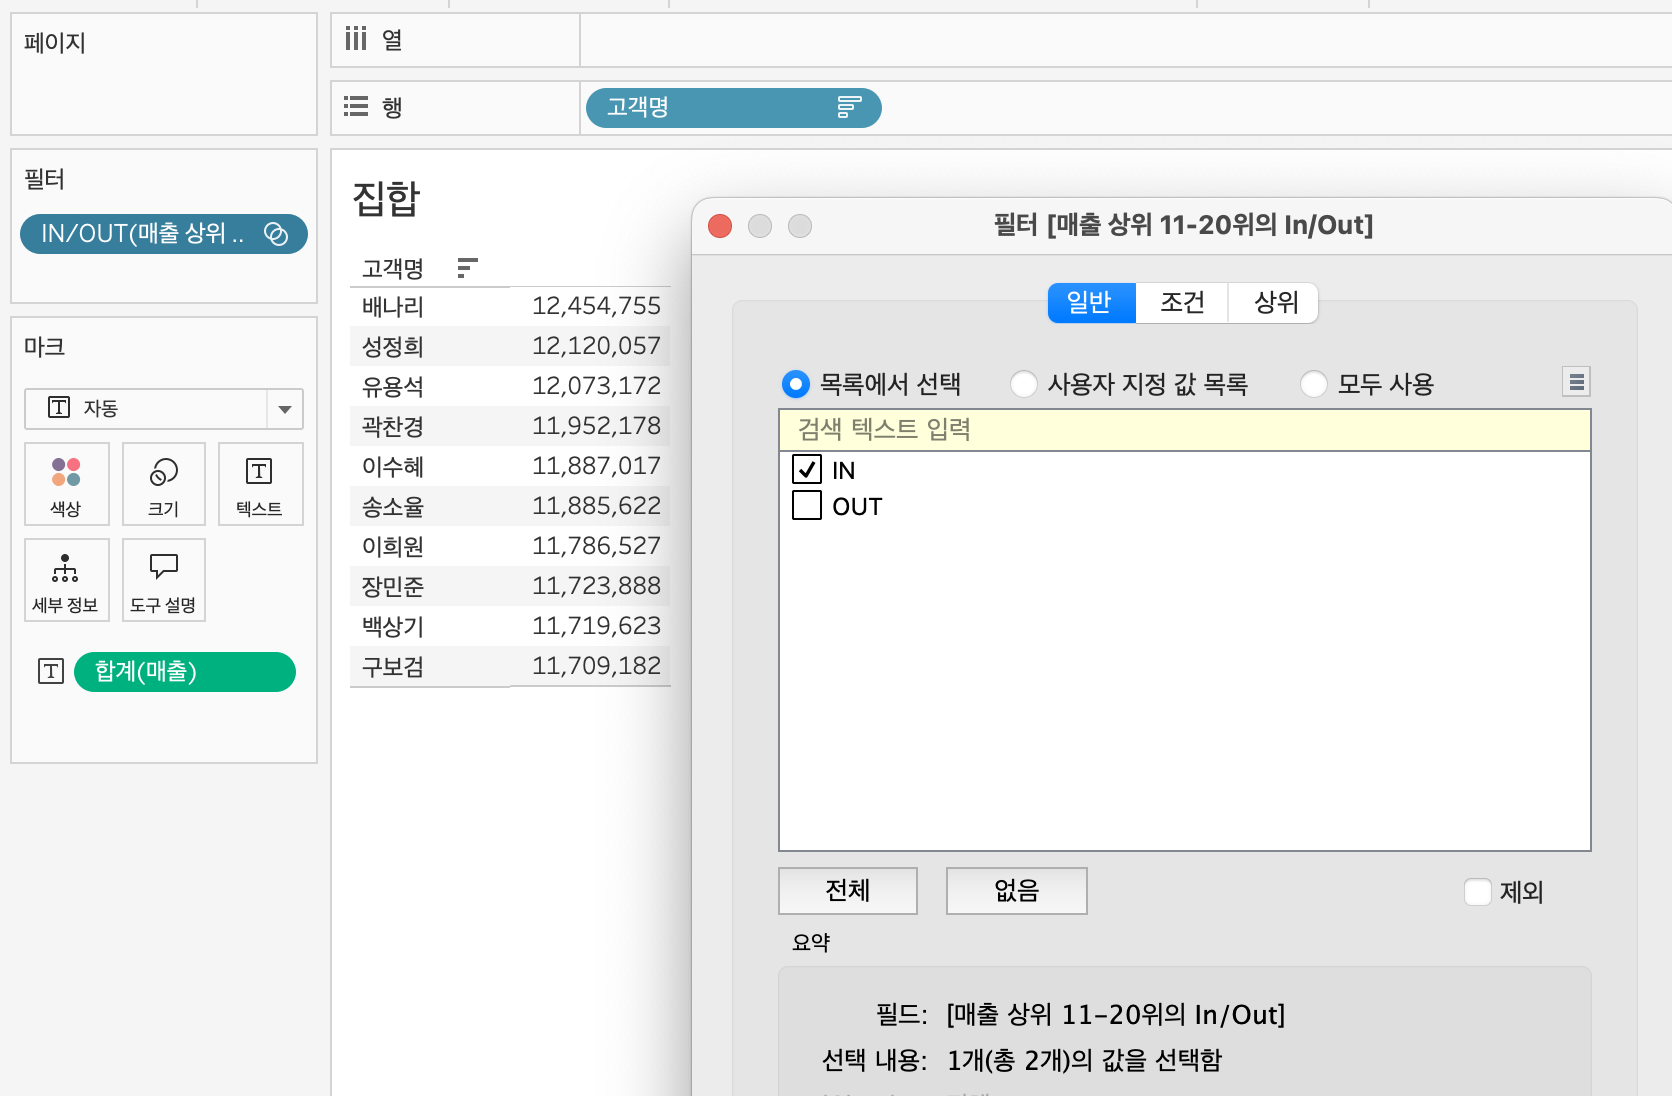Viewport: 1672px width, 1096px height.
Task: Open the marks type 자동 dropdown
Action: (x=164, y=408)
